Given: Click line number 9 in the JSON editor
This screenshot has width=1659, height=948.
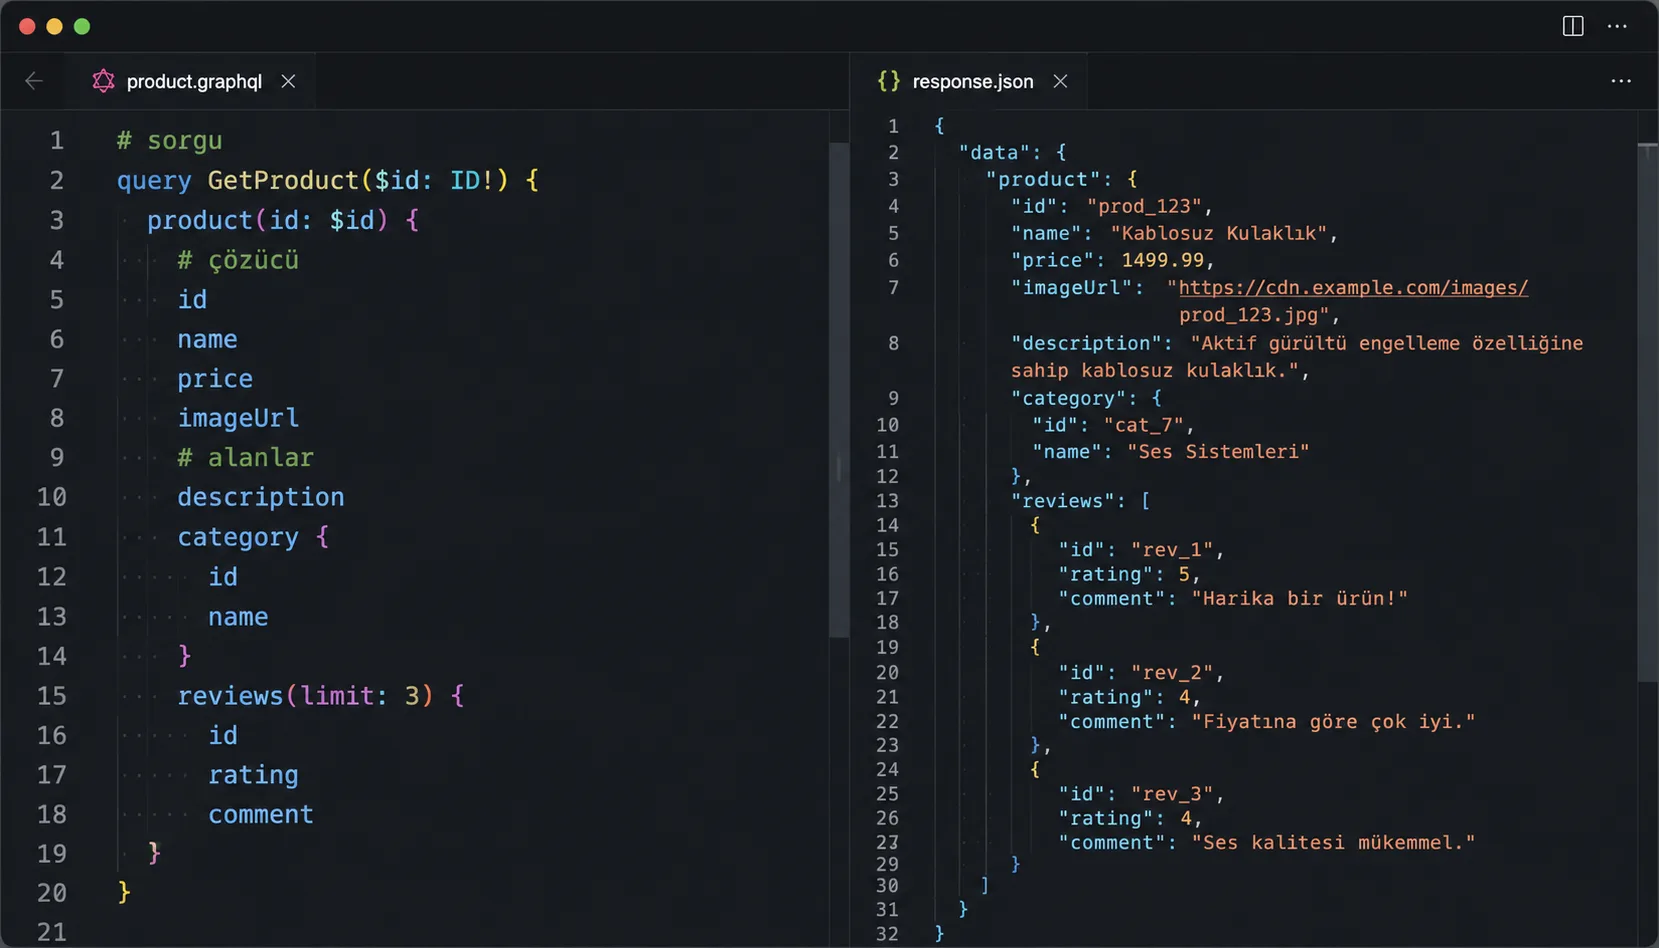Looking at the screenshot, I should (893, 398).
